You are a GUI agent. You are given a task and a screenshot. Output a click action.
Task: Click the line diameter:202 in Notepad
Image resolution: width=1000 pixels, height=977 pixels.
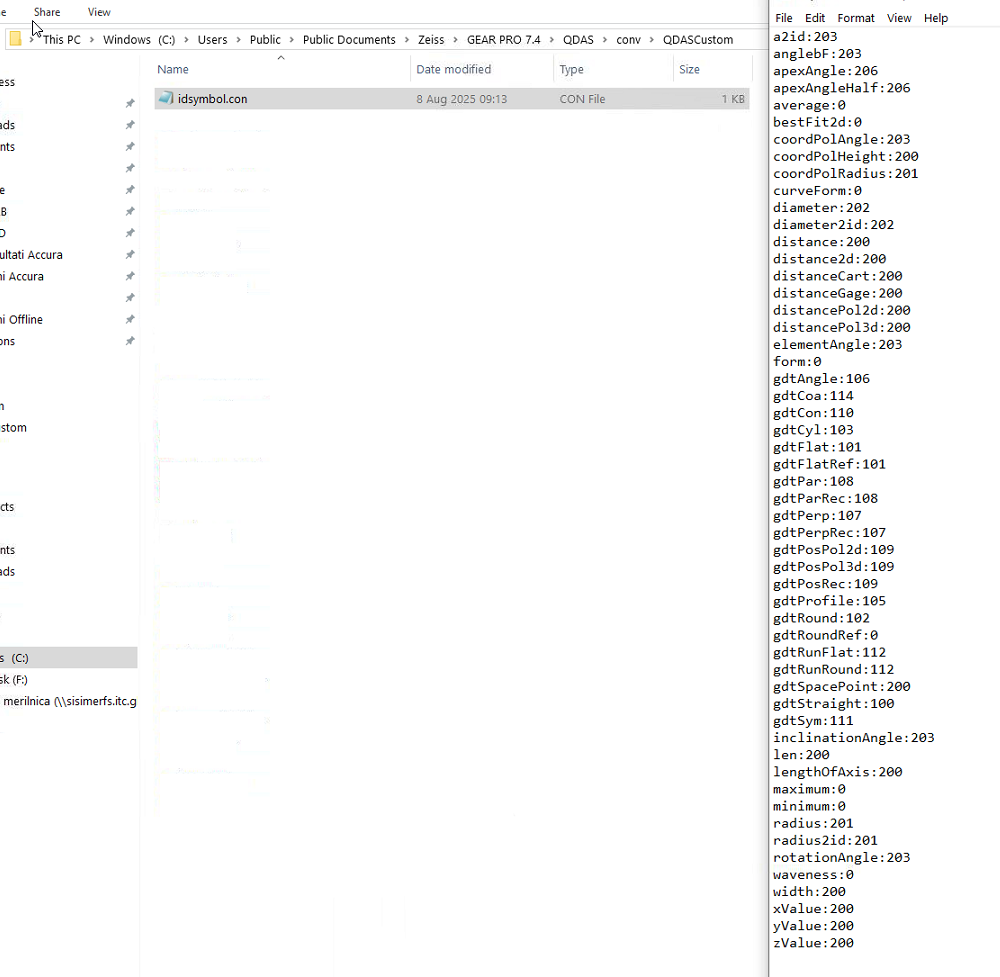coord(821,207)
